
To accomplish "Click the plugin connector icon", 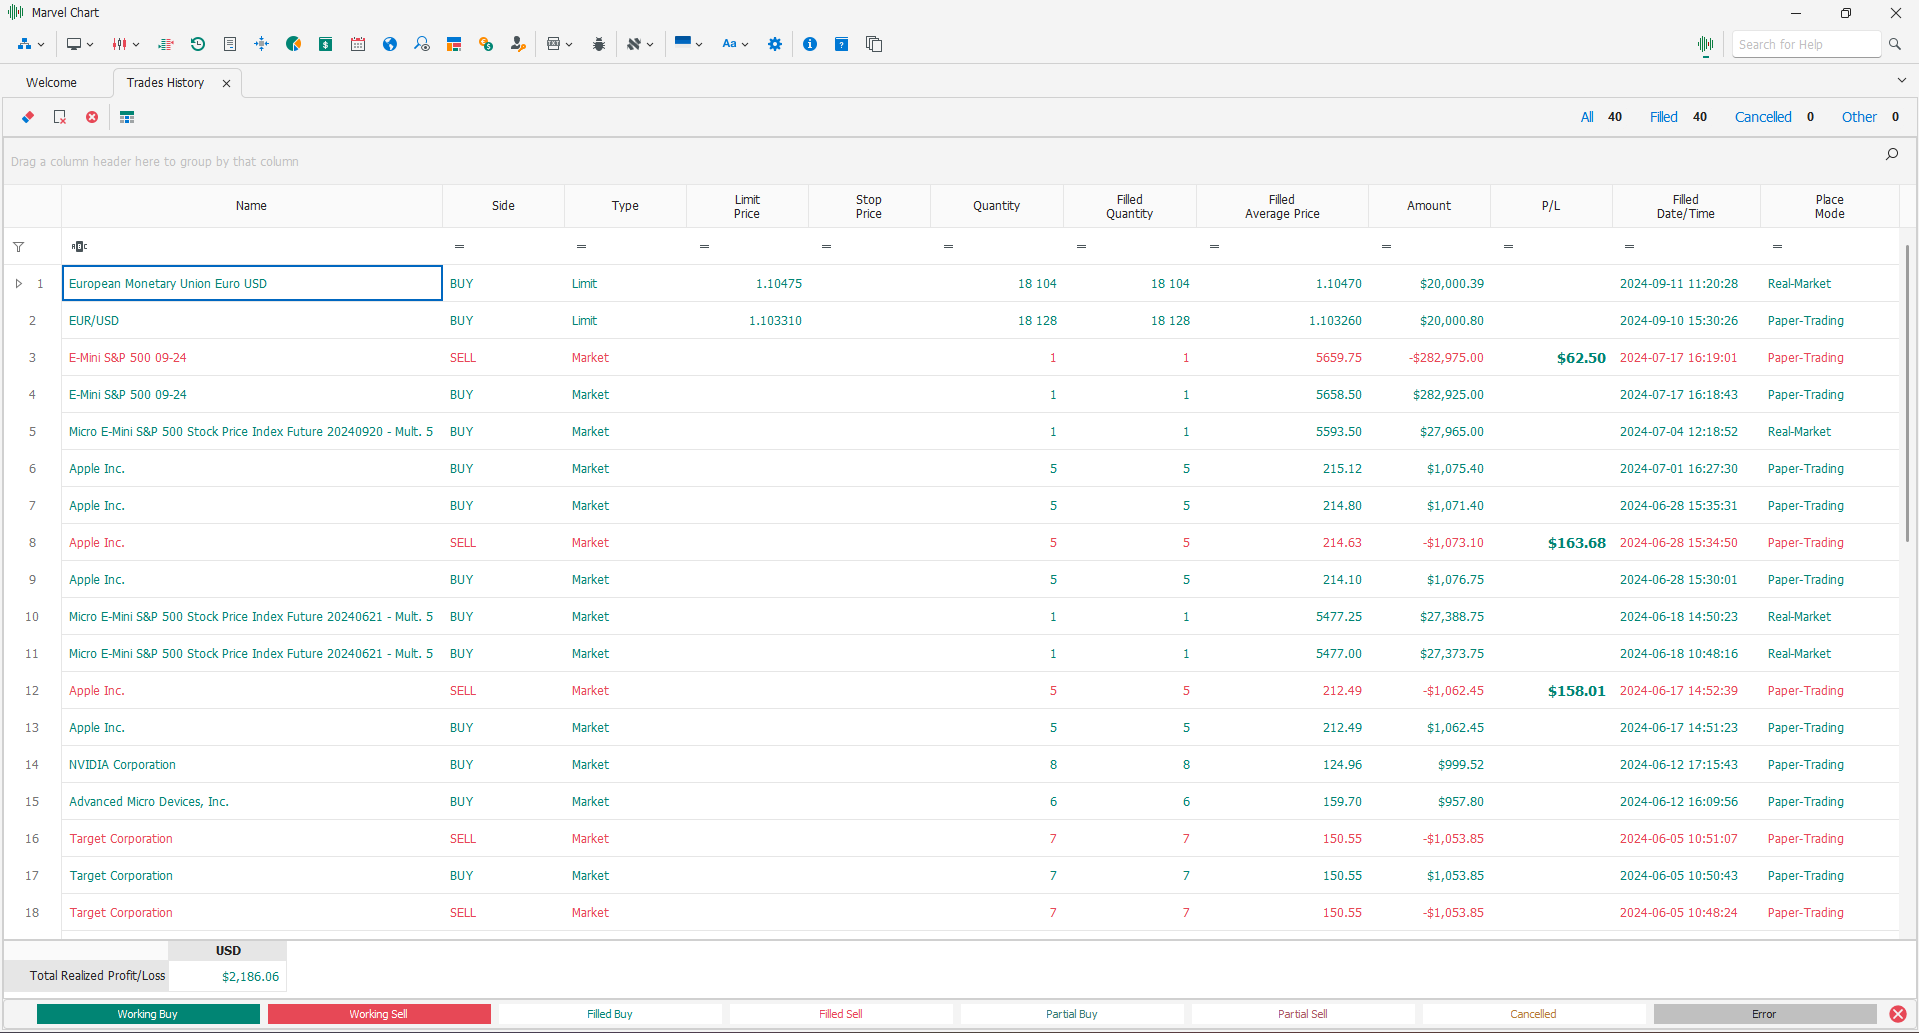I will pyautogui.click(x=634, y=44).
